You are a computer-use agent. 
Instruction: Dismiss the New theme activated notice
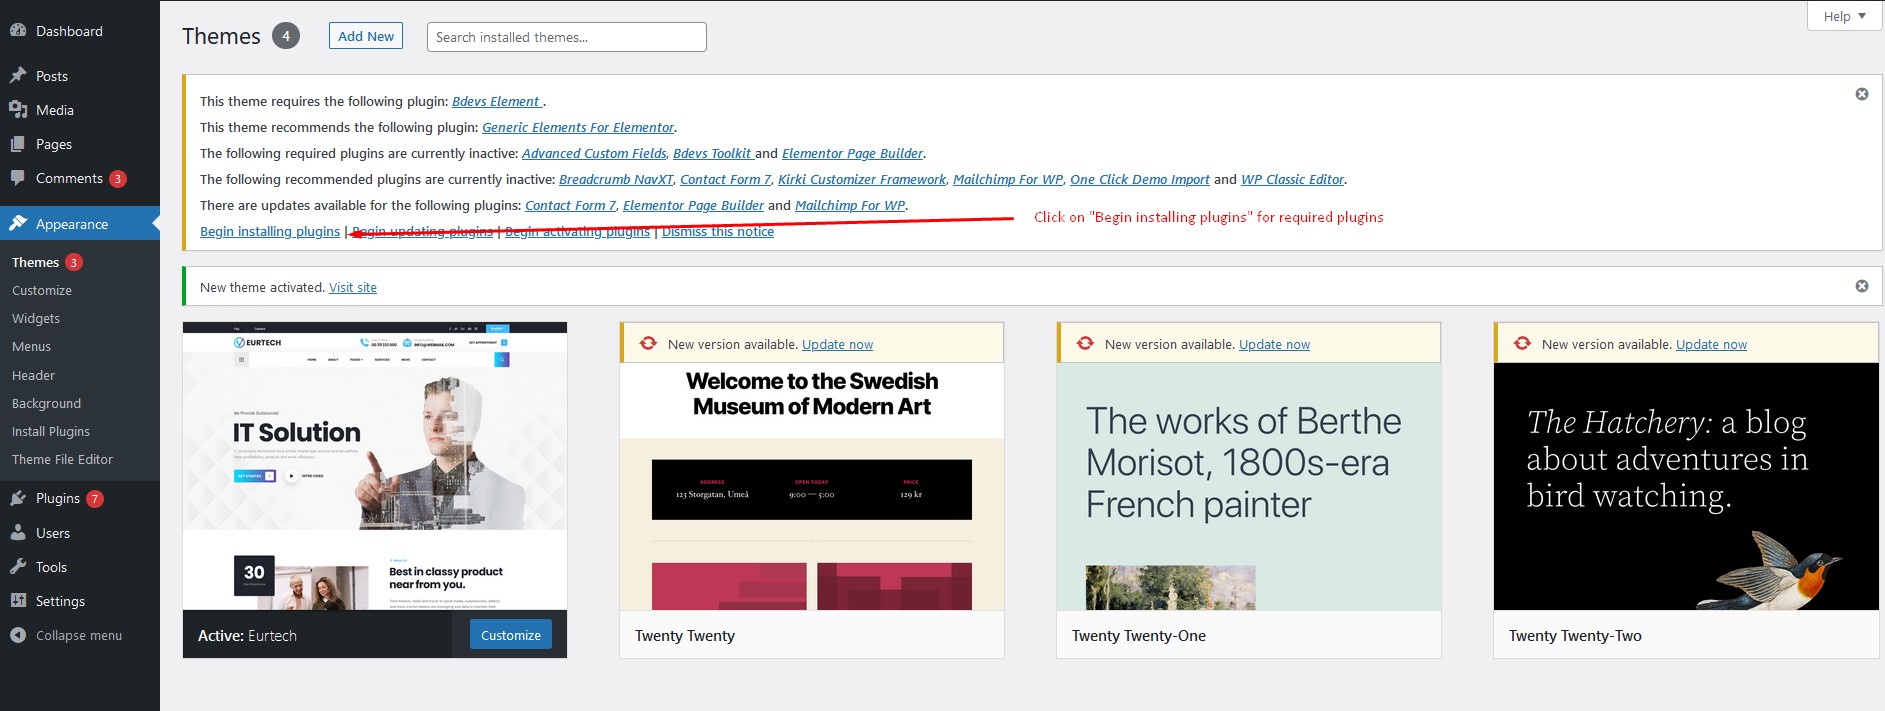(1862, 286)
